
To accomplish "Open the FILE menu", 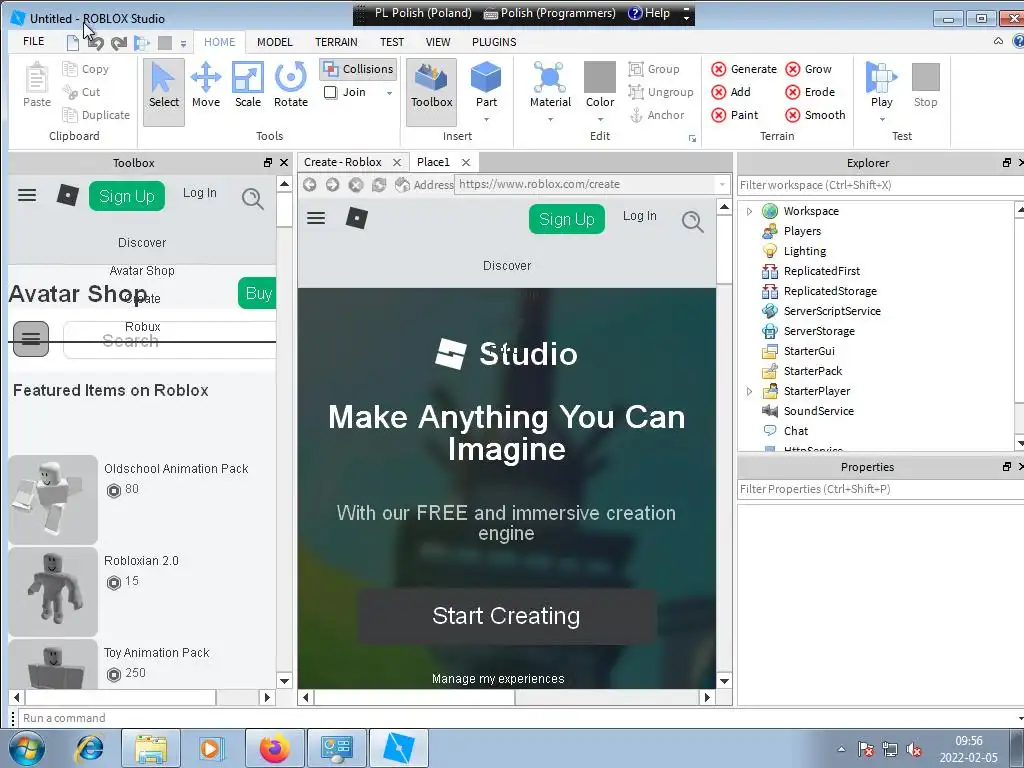I will [x=33, y=42].
